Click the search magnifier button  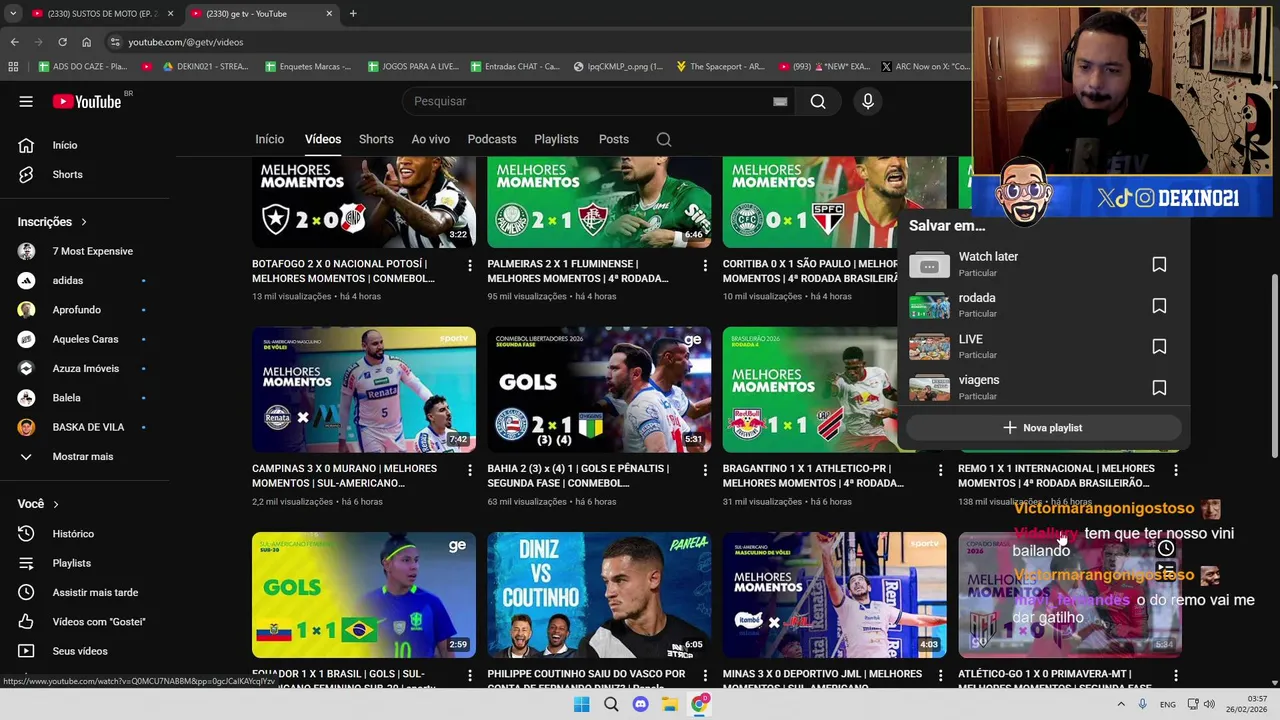coord(818,101)
